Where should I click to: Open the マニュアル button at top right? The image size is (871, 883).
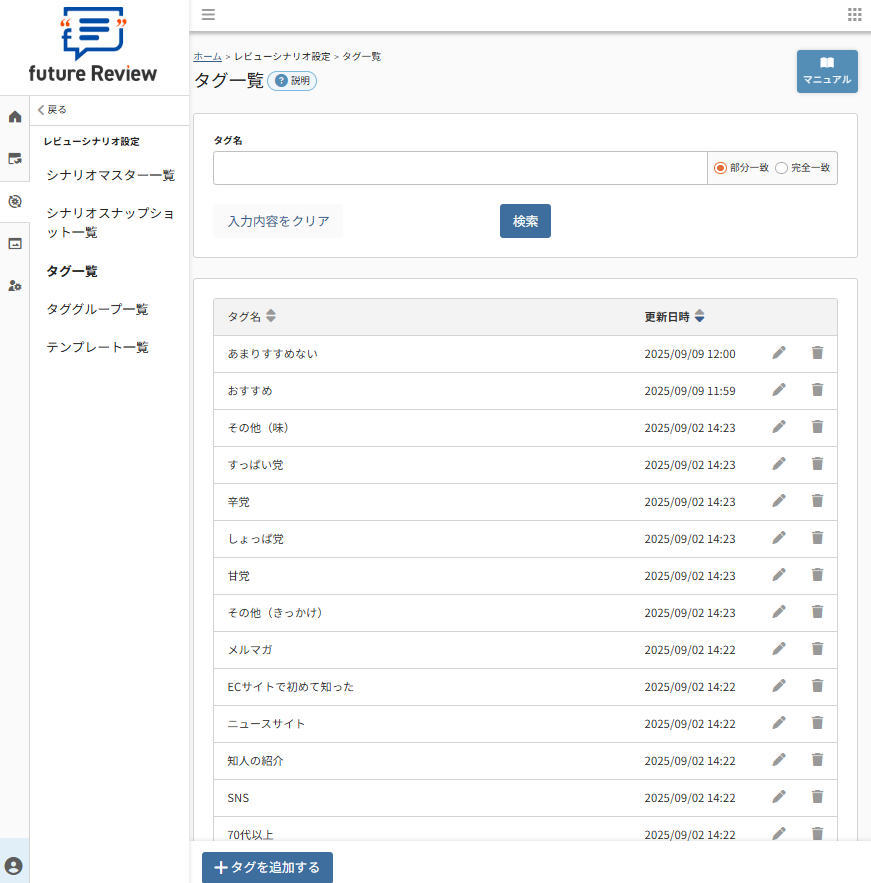tap(827, 71)
